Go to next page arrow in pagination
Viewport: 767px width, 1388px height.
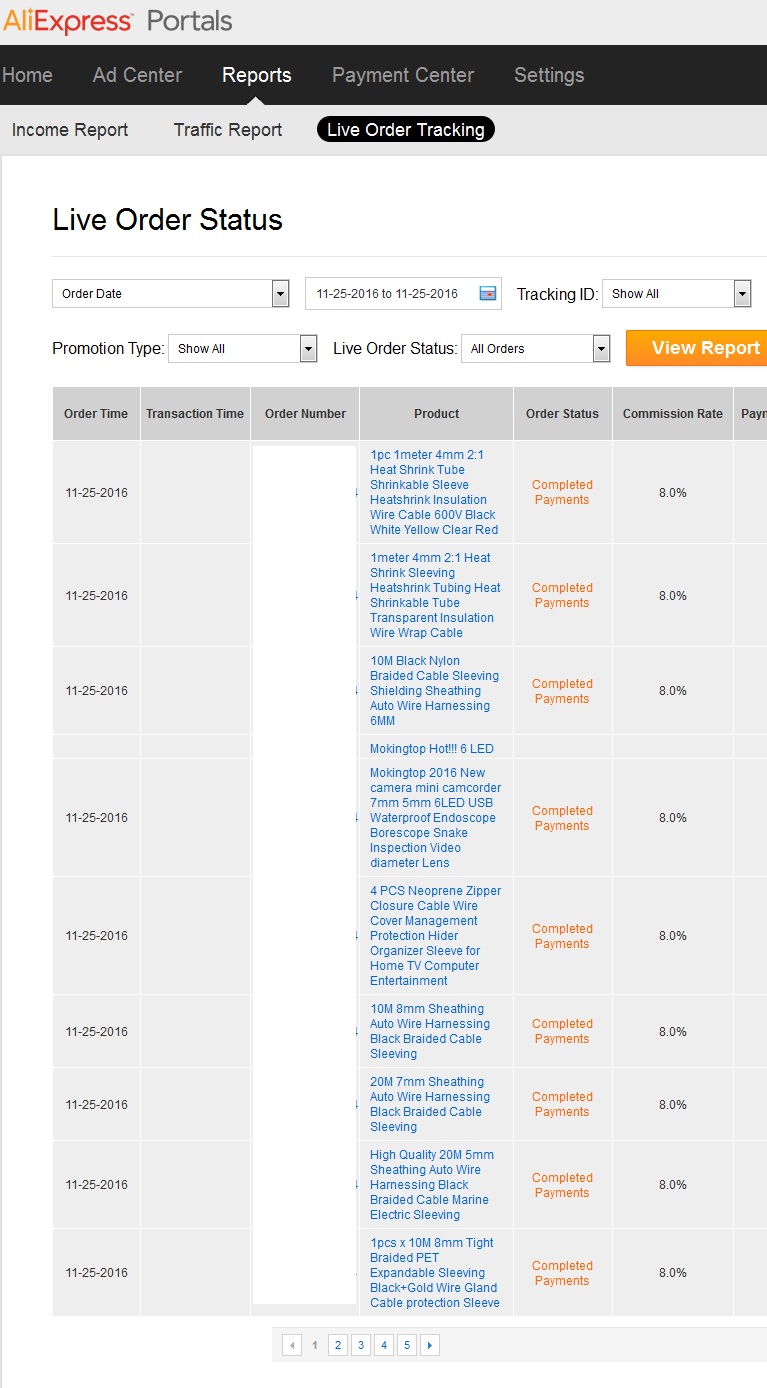pyautogui.click(x=430, y=1345)
